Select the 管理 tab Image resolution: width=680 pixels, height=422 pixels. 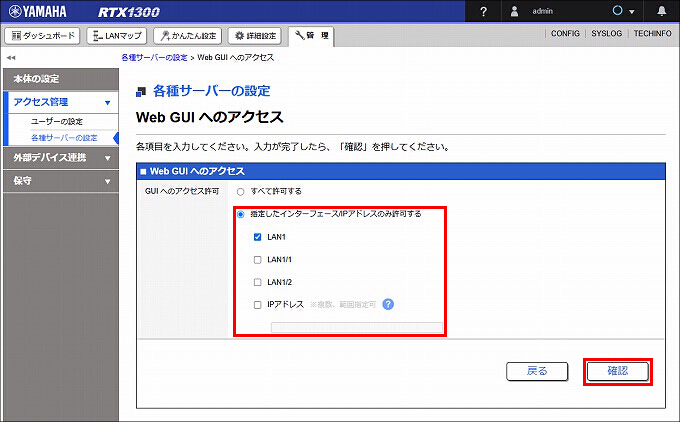click(x=311, y=36)
